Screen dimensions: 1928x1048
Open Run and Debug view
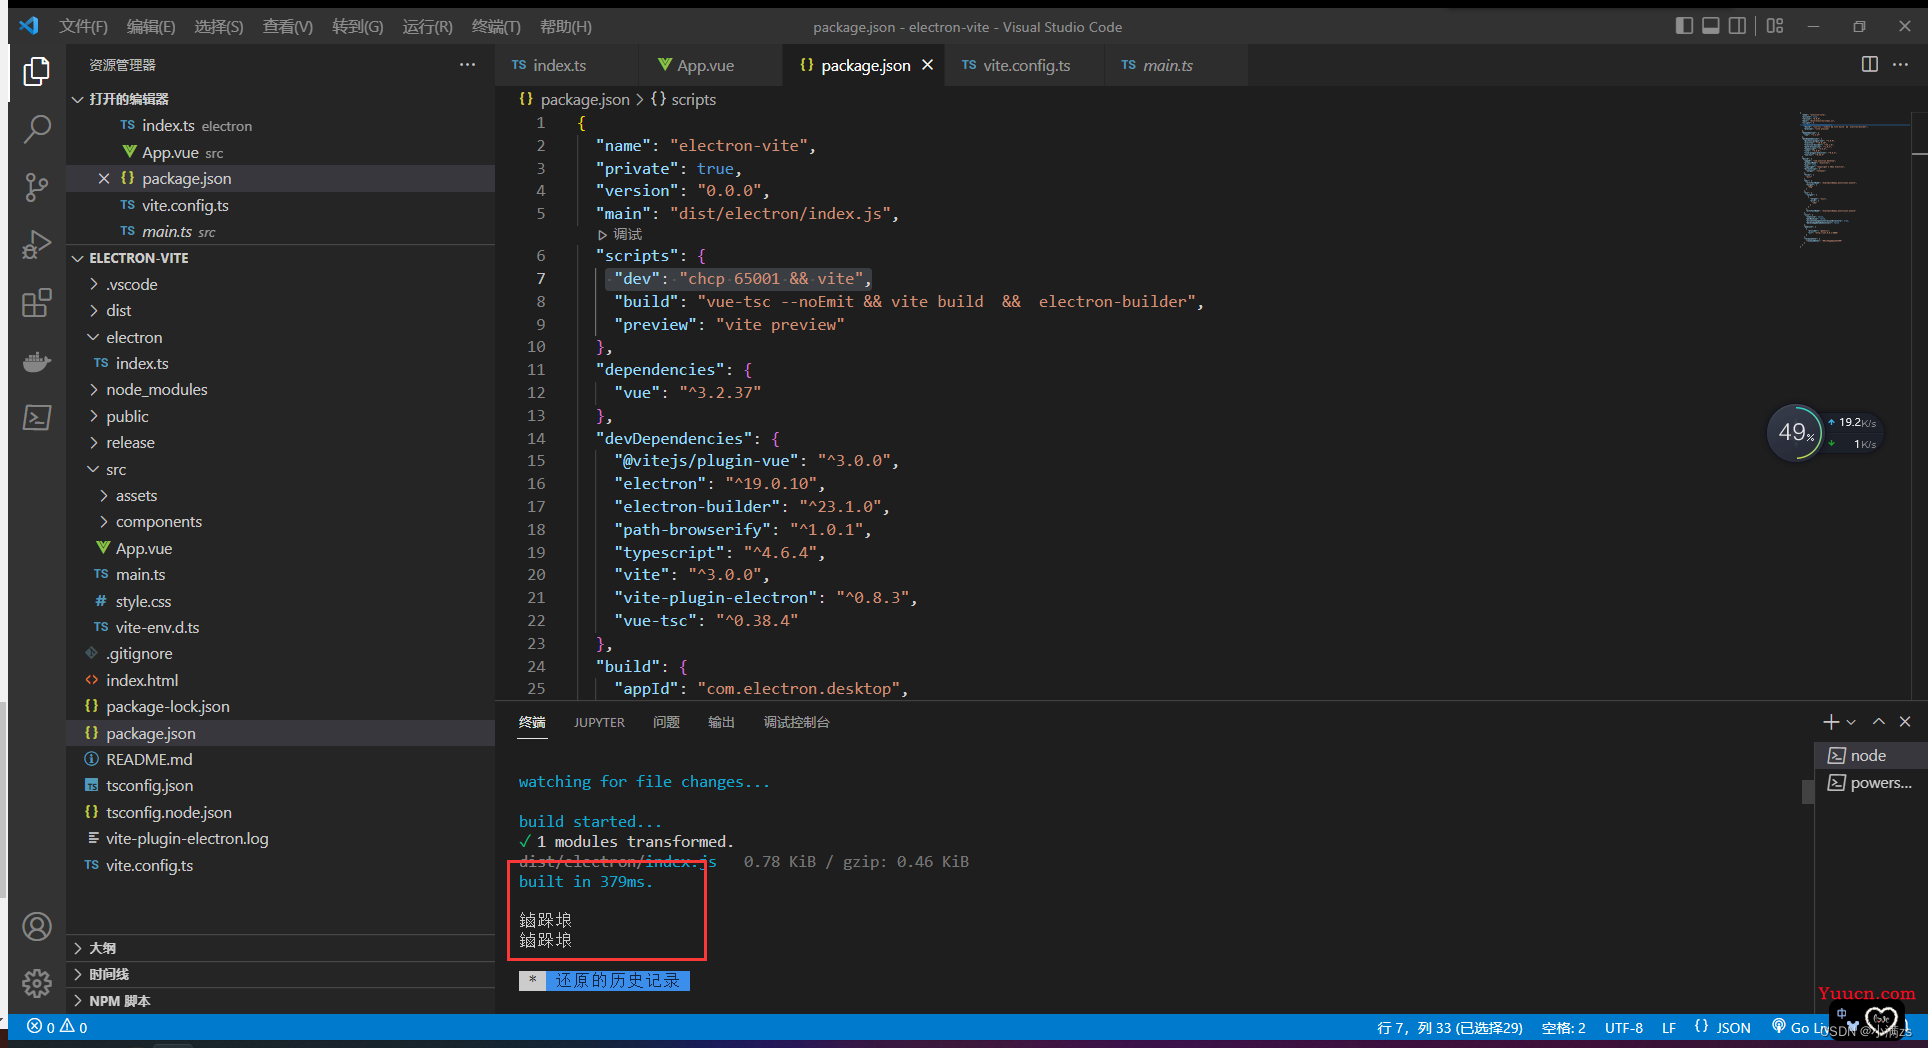coord(37,245)
